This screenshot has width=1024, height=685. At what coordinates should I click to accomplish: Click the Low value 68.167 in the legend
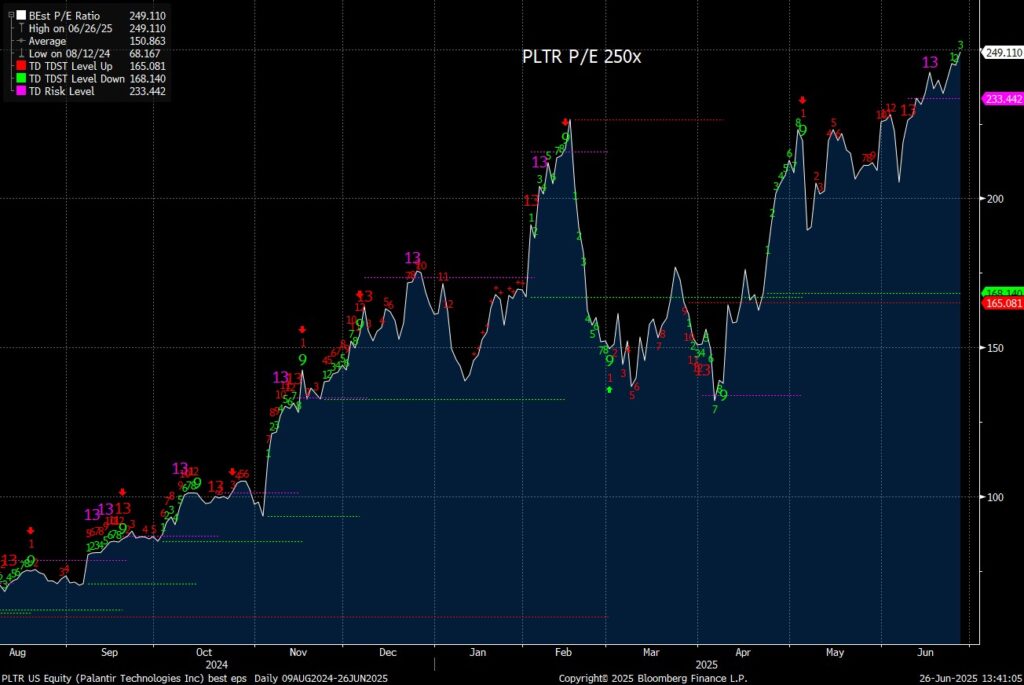click(145, 54)
